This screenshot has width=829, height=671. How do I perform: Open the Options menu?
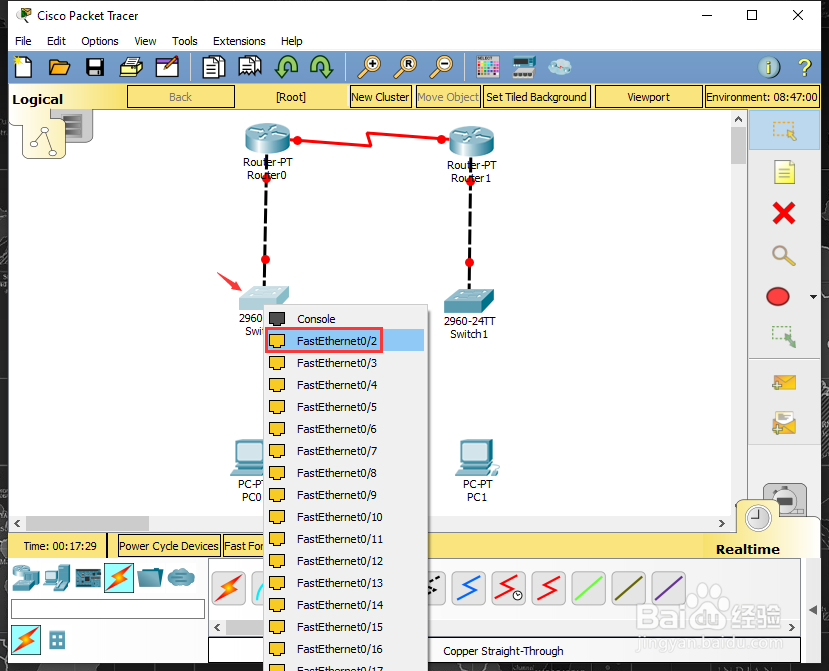99,41
